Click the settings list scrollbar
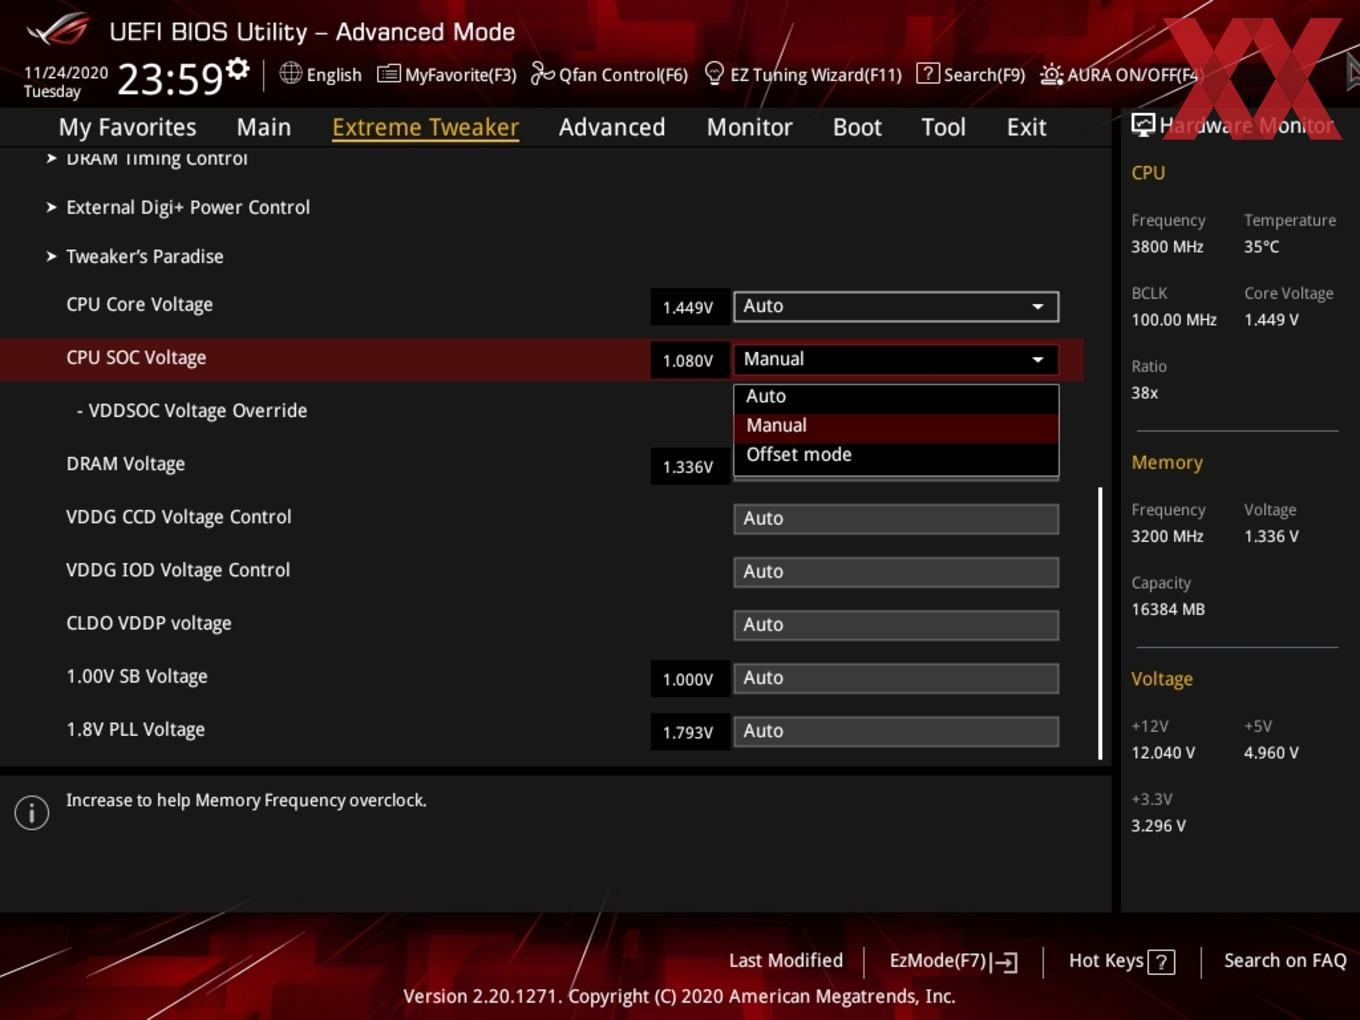Image resolution: width=1360 pixels, height=1020 pixels. coord(1100,623)
